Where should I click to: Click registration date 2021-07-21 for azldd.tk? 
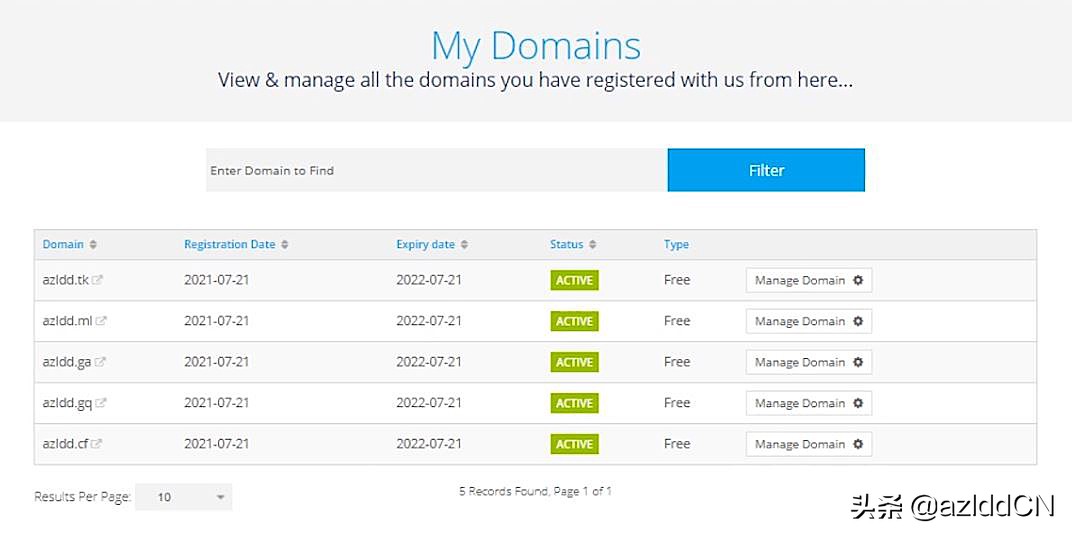(217, 280)
